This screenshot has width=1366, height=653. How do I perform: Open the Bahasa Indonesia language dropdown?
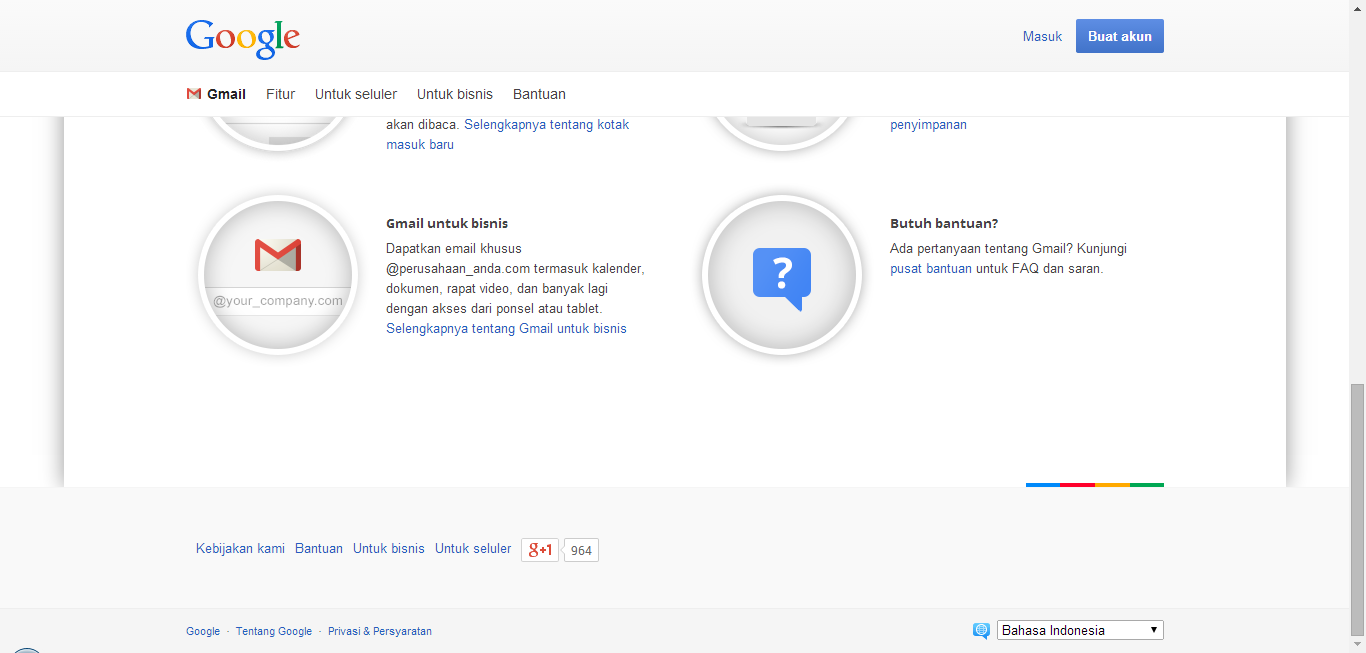pos(1080,630)
